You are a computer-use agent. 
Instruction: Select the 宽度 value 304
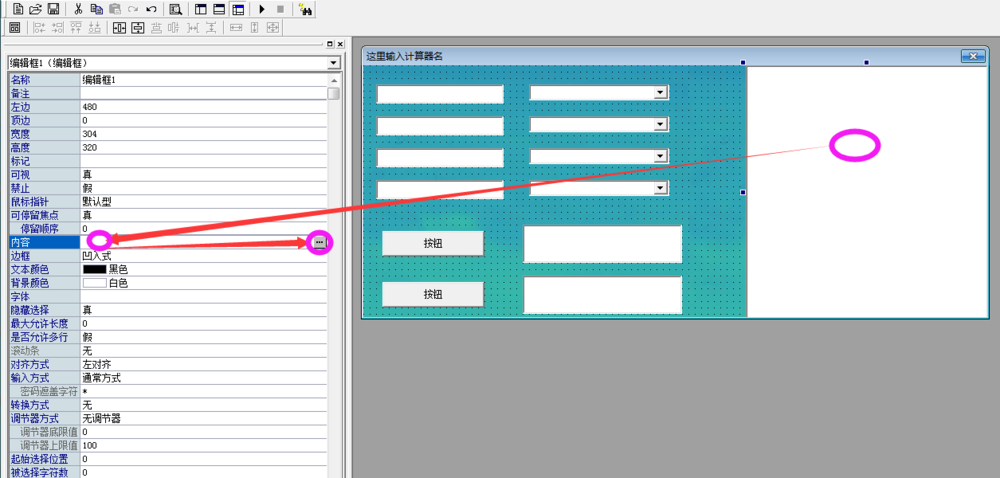coord(90,134)
